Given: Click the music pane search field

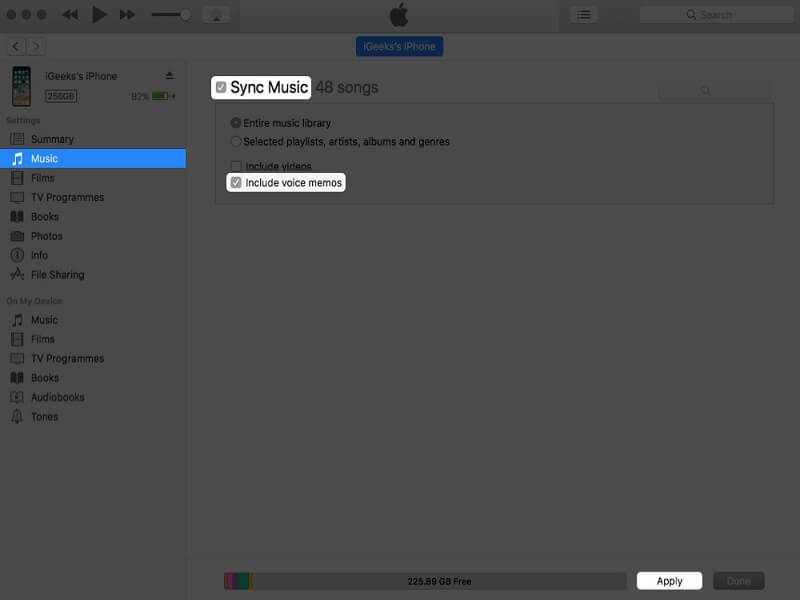Looking at the screenshot, I should pyautogui.click(x=714, y=90).
